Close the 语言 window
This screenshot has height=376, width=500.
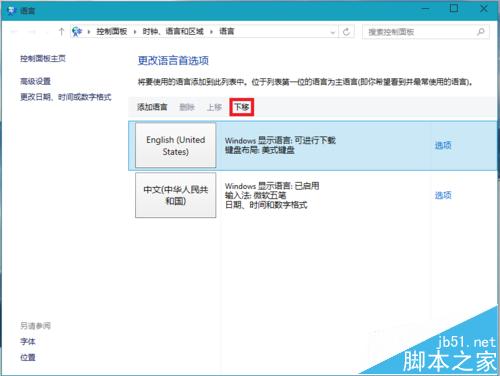click(484, 9)
